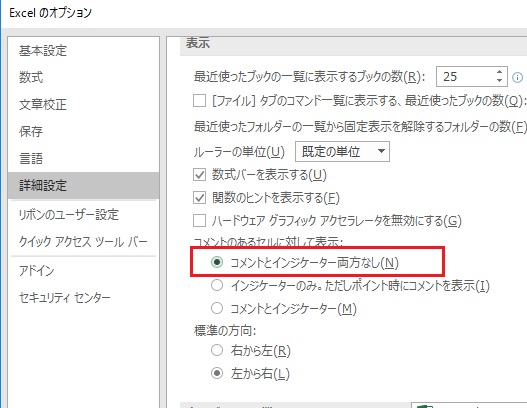Click the Excel のオプション title text

[50, 13]
